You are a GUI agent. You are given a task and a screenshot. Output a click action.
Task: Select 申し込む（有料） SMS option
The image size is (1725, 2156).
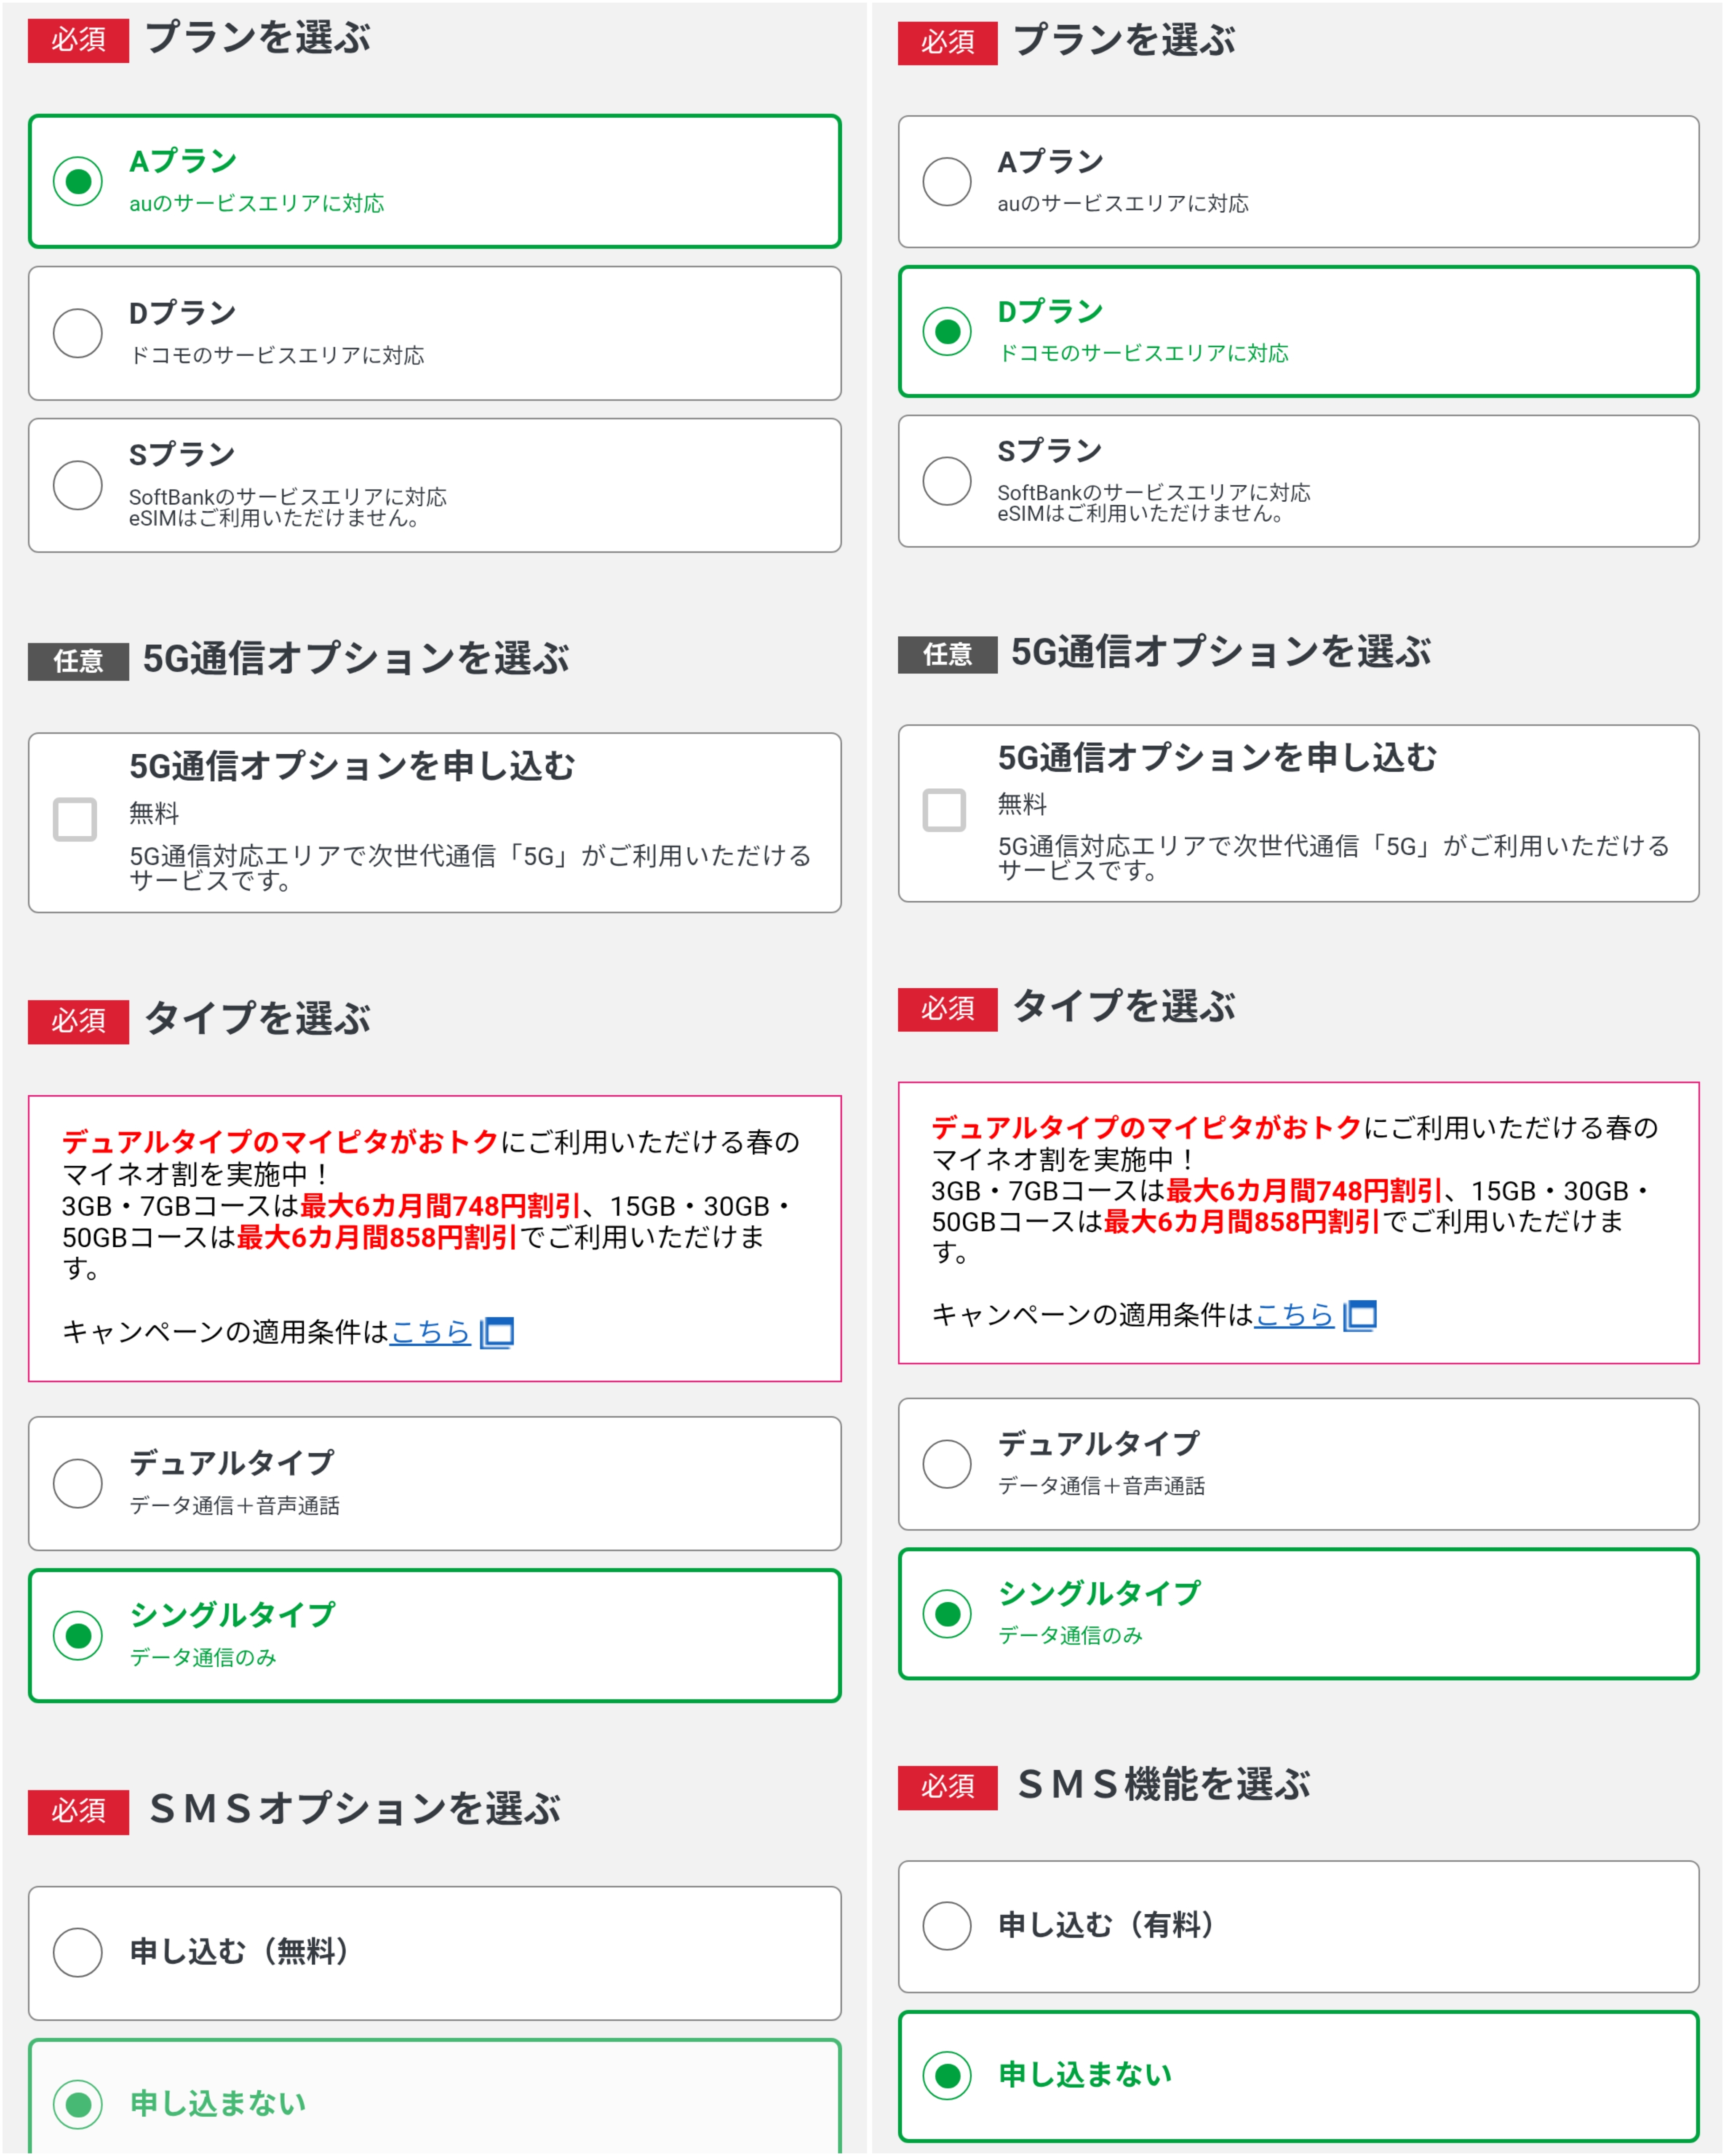point(947,1926)
